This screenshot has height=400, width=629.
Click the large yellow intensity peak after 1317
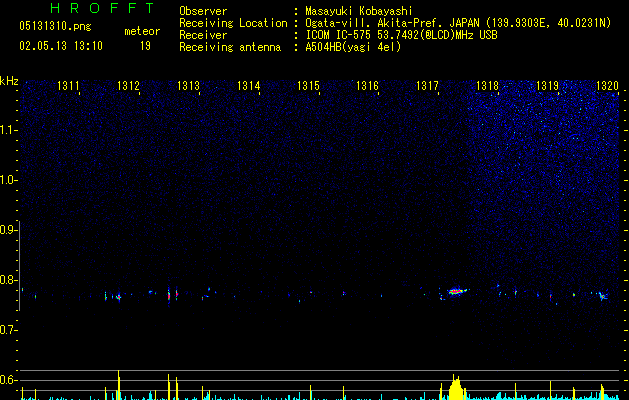click(x=456, y=388)
